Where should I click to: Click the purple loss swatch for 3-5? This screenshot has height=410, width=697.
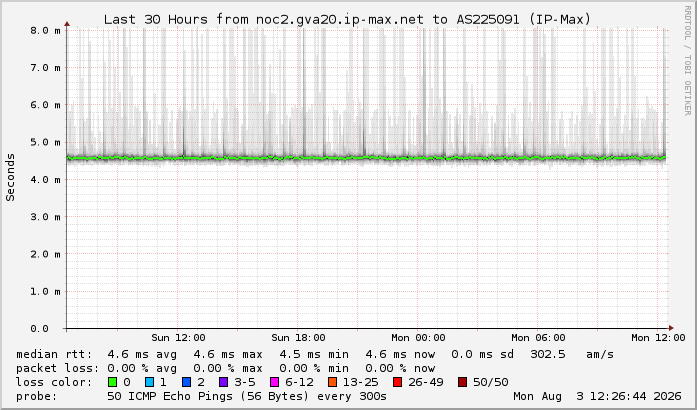[x=224, y=382]
